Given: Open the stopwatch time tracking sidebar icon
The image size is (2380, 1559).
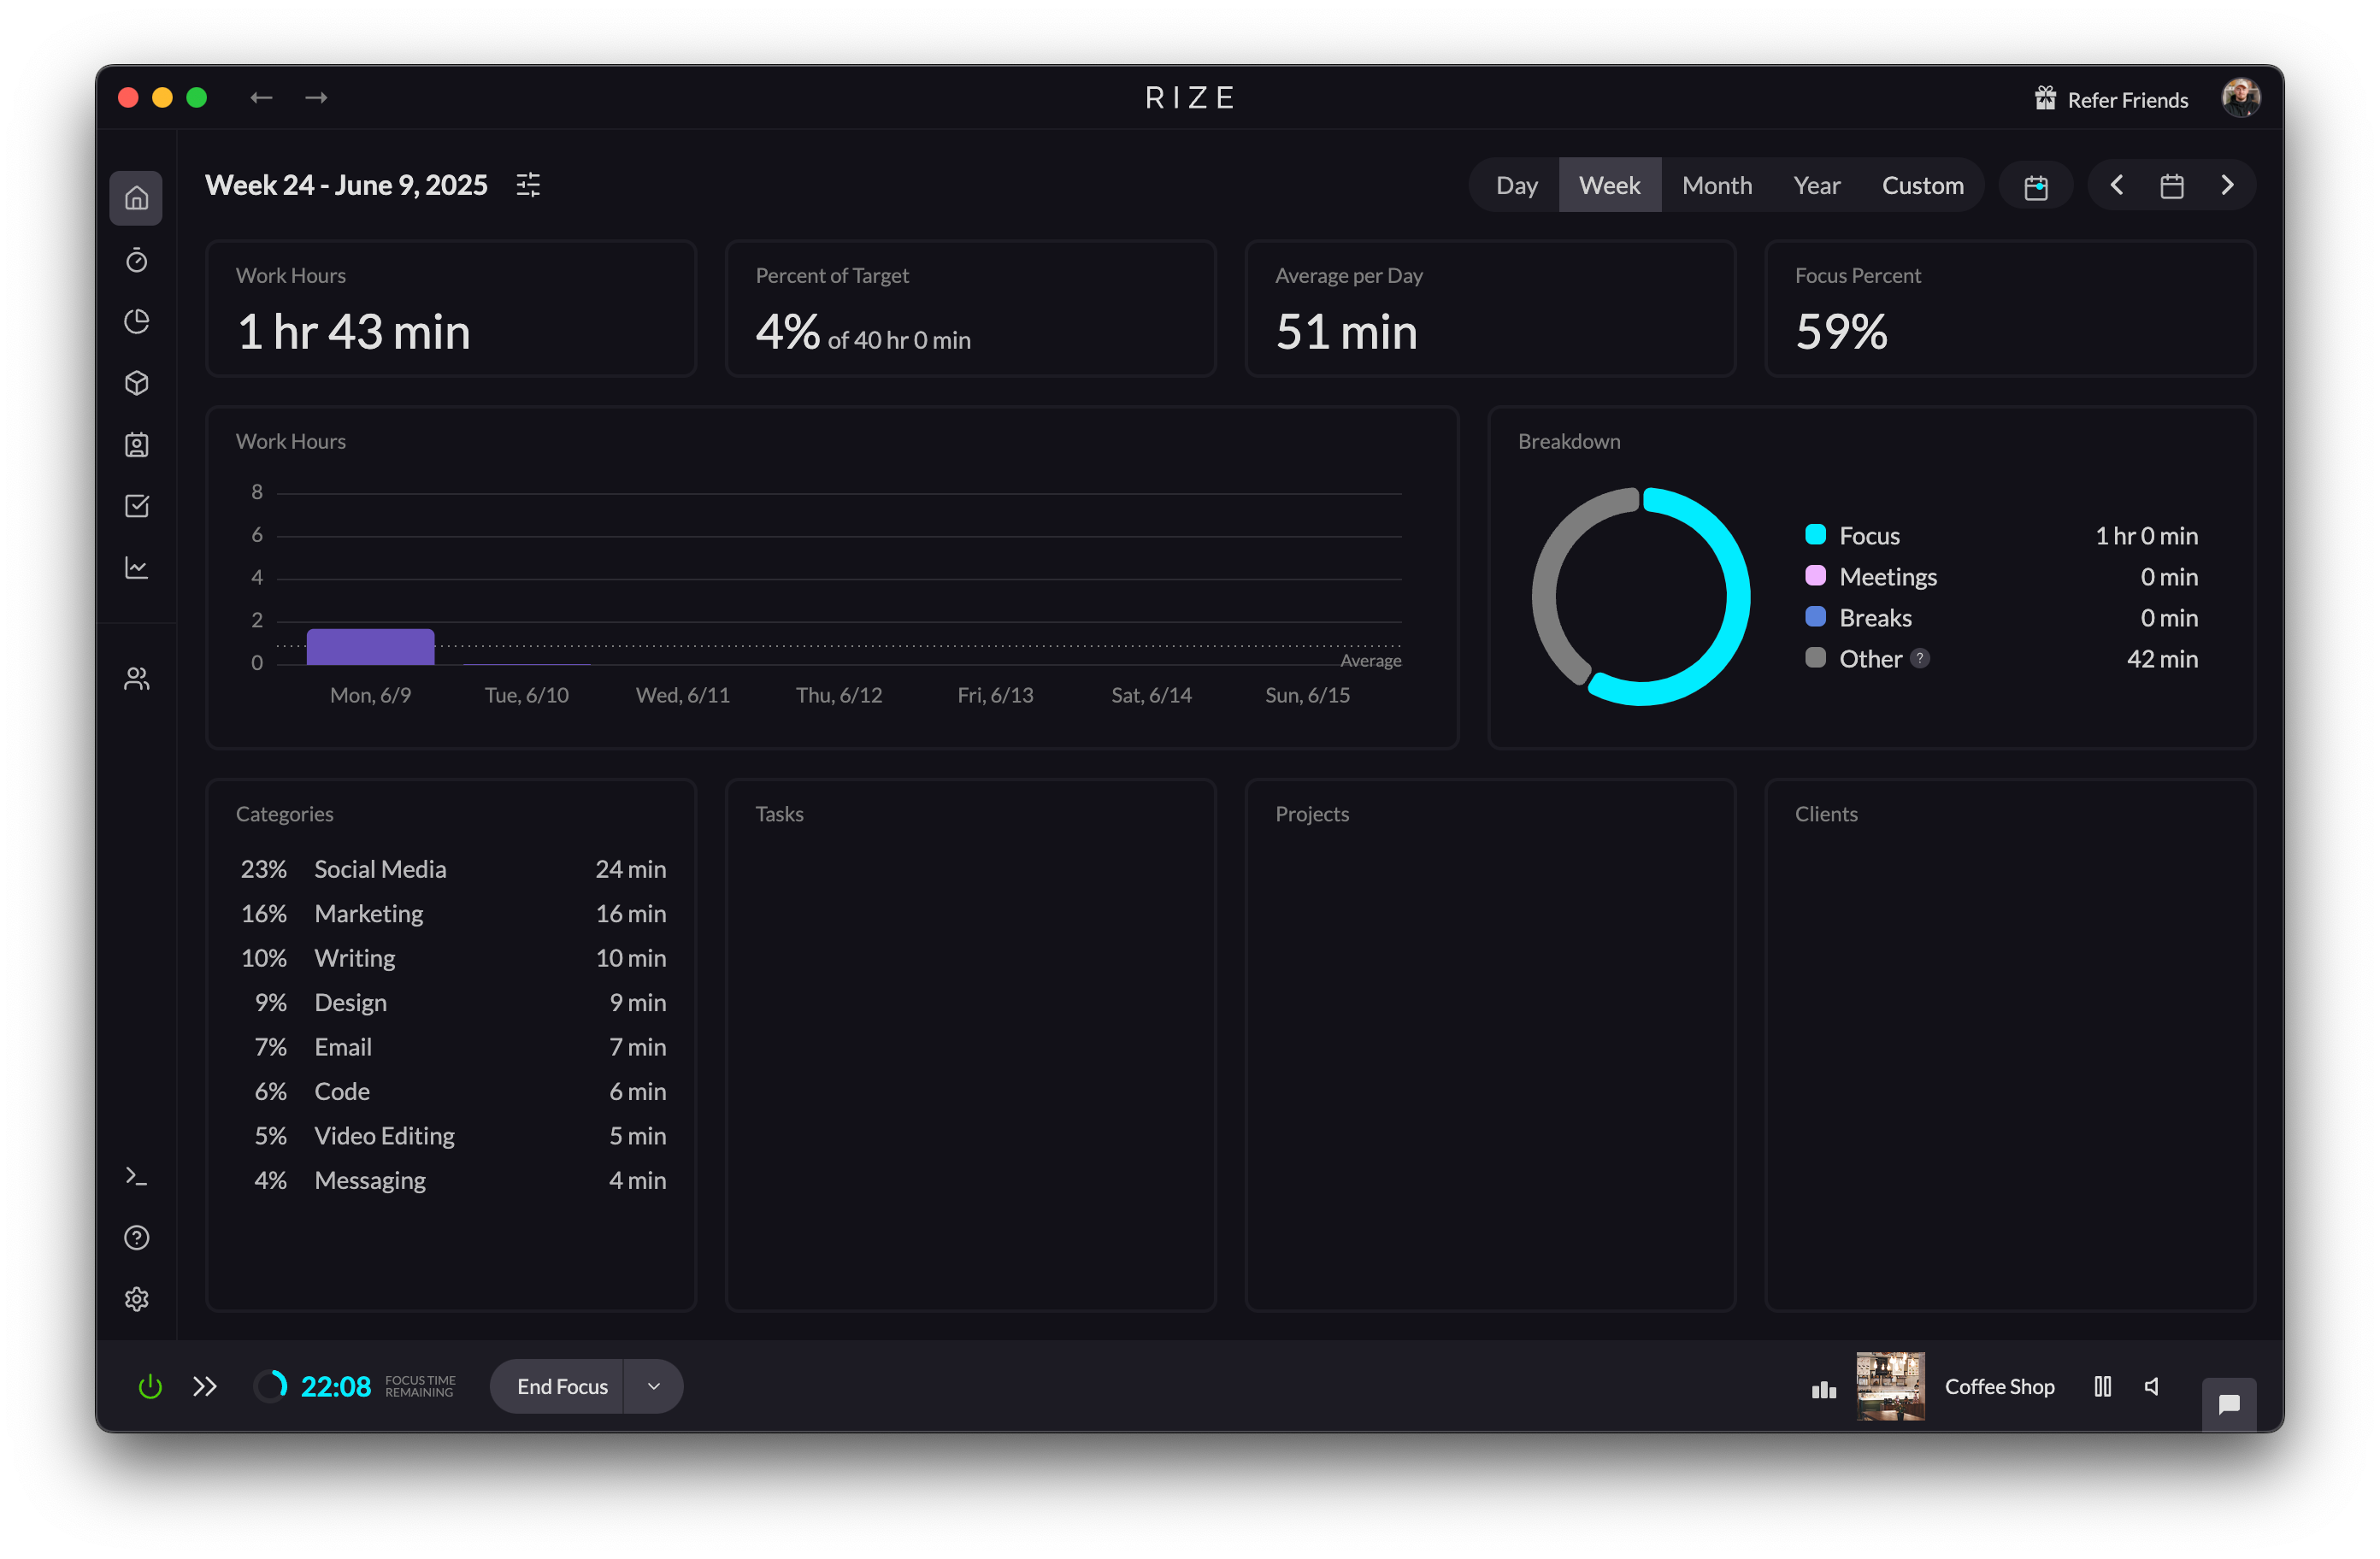Looking at the screenshot, I should tap(137, 260).
